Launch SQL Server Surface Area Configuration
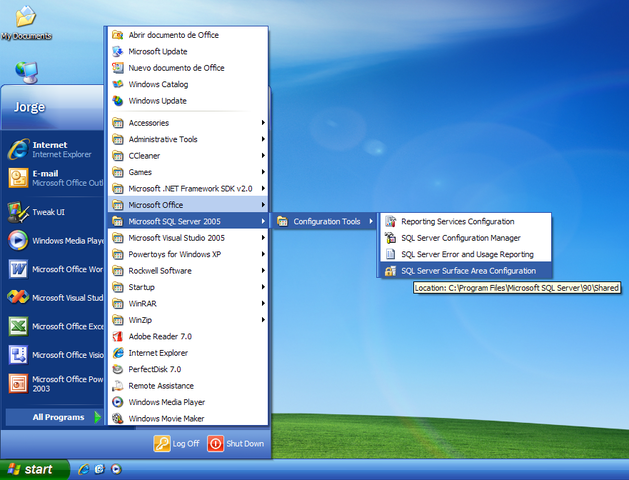 click(466, 271)
